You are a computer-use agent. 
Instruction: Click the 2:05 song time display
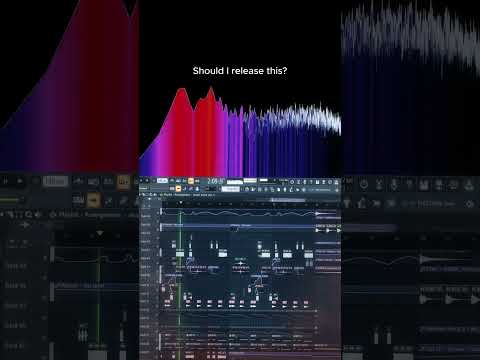pos(216,181)
